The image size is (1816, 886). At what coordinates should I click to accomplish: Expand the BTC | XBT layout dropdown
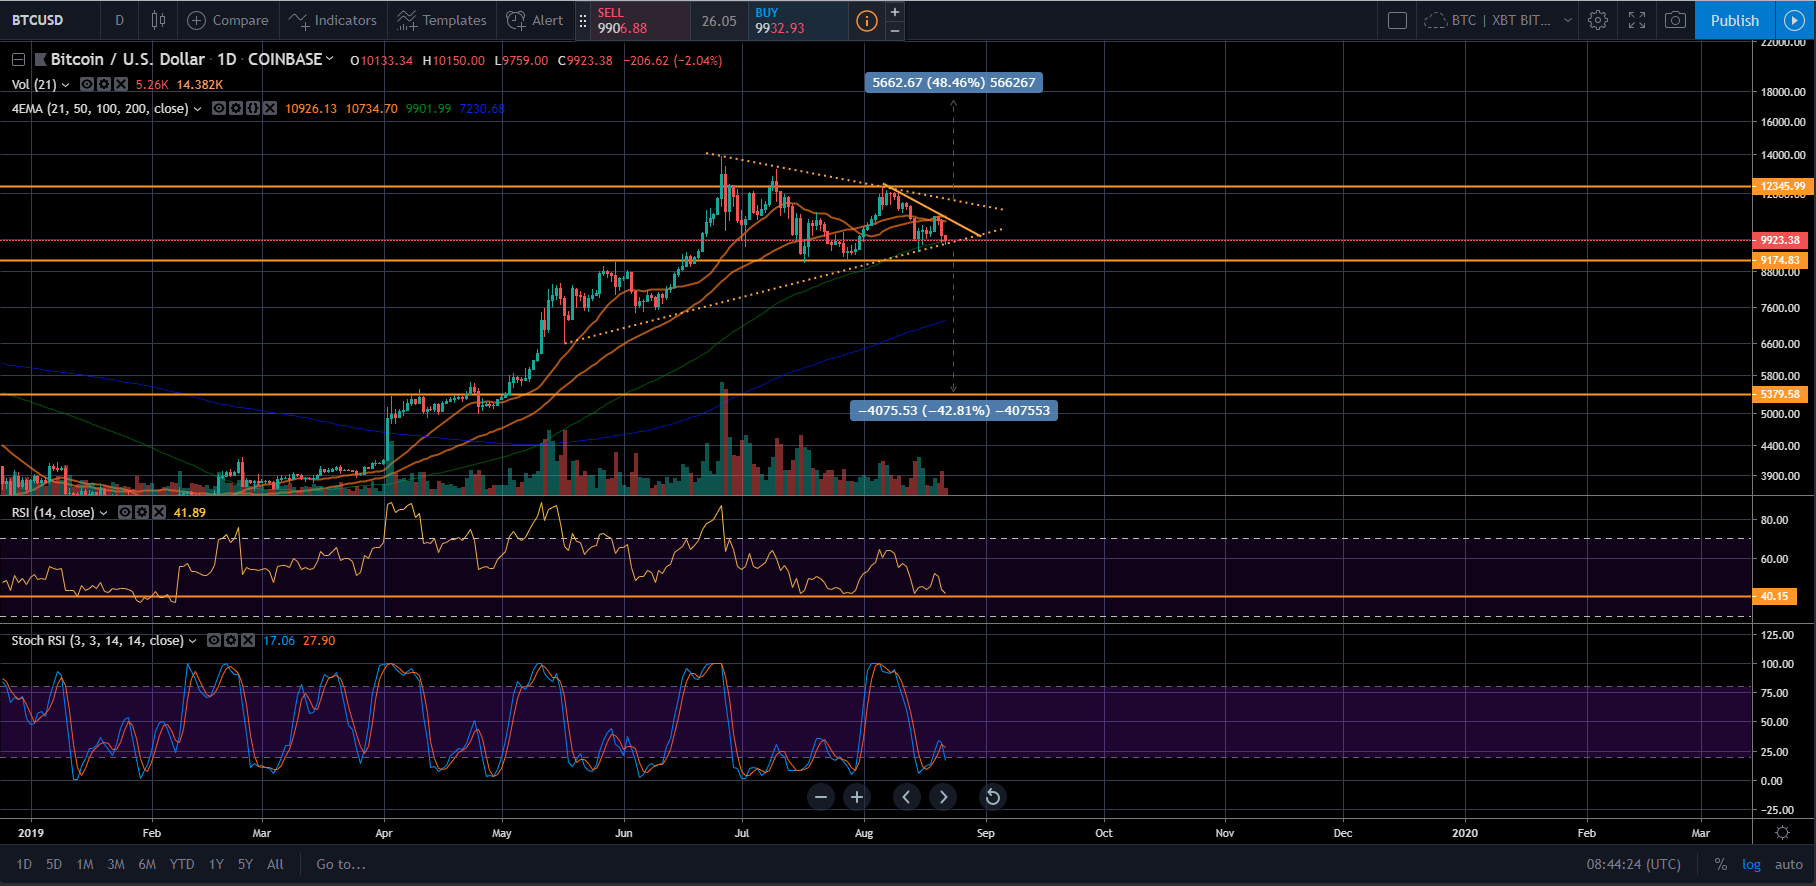pyautogui.click(x=1567, y=20)
